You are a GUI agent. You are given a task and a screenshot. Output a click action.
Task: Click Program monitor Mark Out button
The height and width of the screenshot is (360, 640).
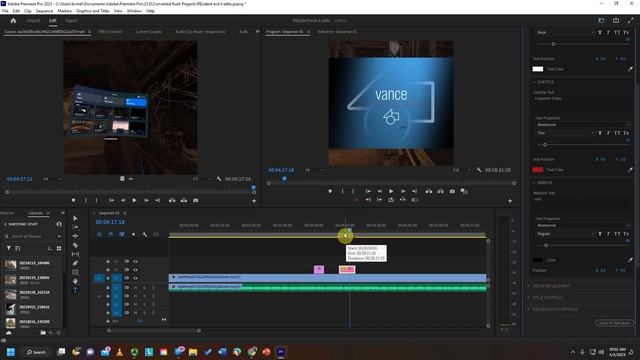353,191
